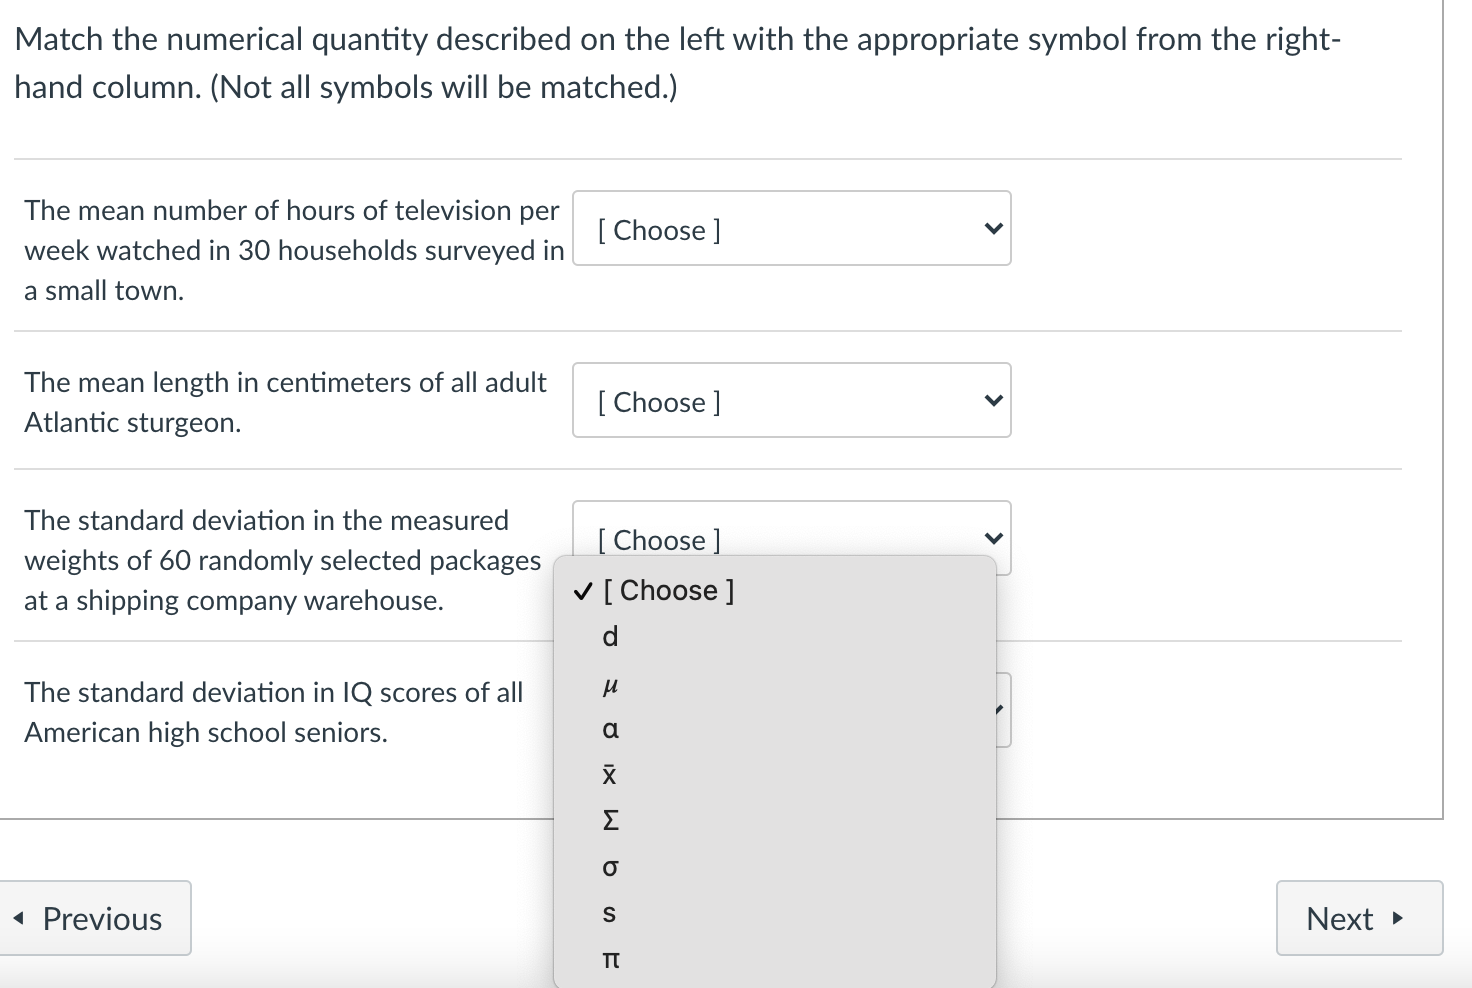Screen dimensions: 1472x988
Task: Open the dropdown for Atlantic sturgeon question
Action: (x=790, y=401)
